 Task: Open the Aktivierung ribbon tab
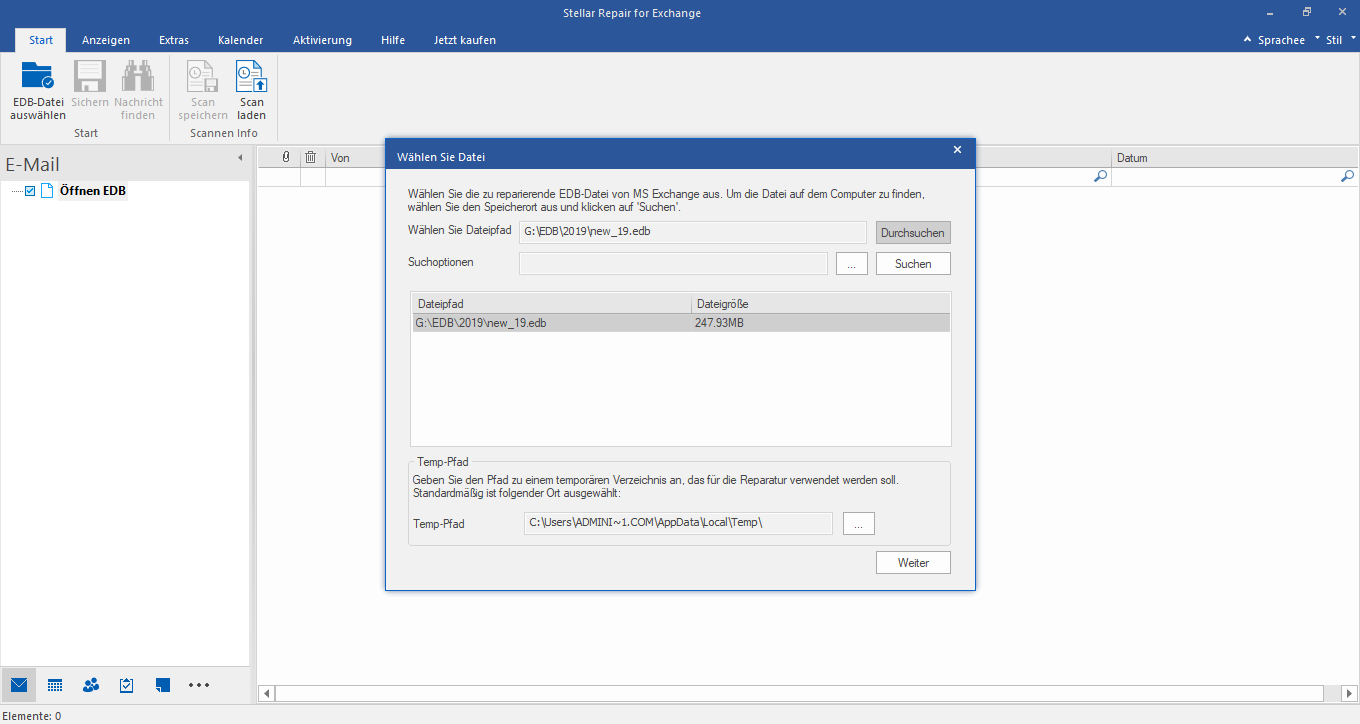point(322,40)
